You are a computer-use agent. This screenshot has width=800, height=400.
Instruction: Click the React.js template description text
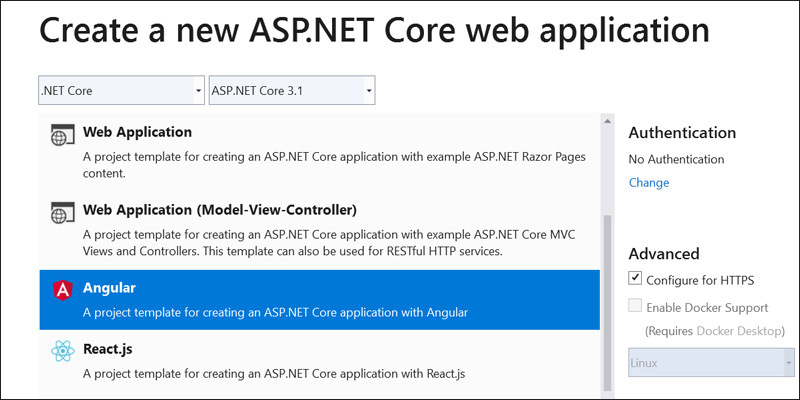pos(274,373)
